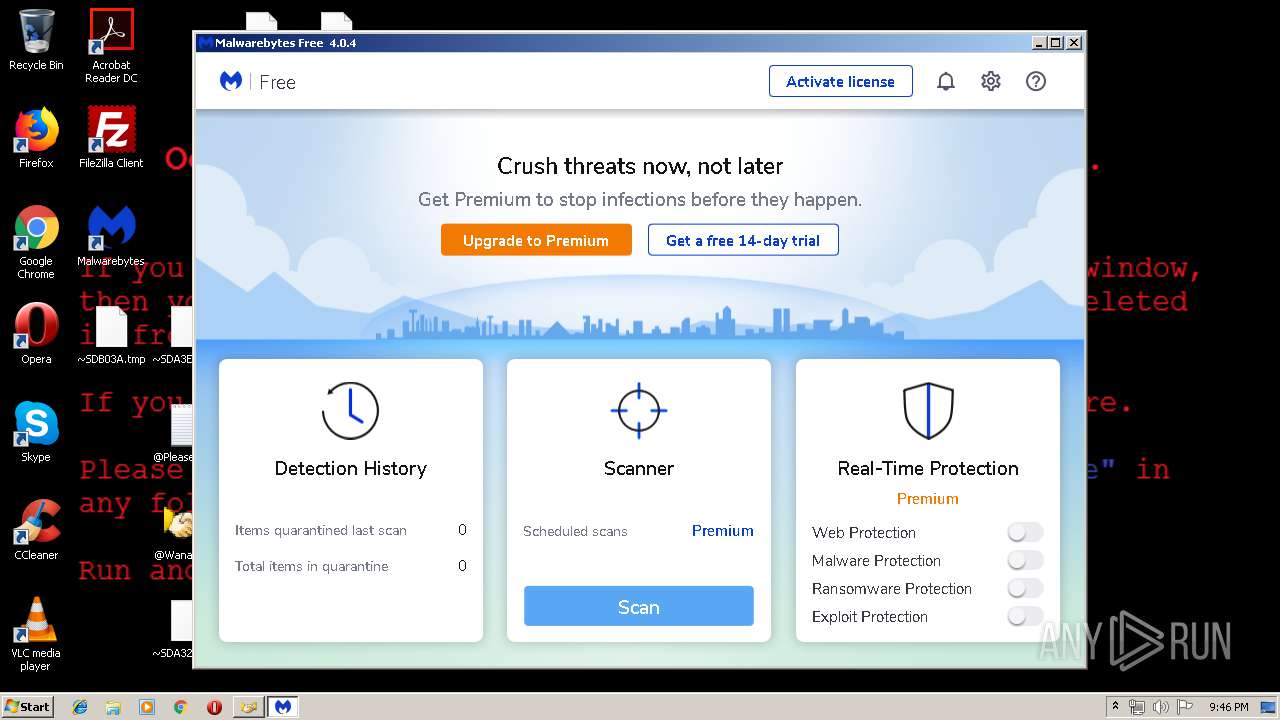Toggle the Ransomware Protection switch
This screenshot has width=1280, height=720.
[x=1025, y=588]
